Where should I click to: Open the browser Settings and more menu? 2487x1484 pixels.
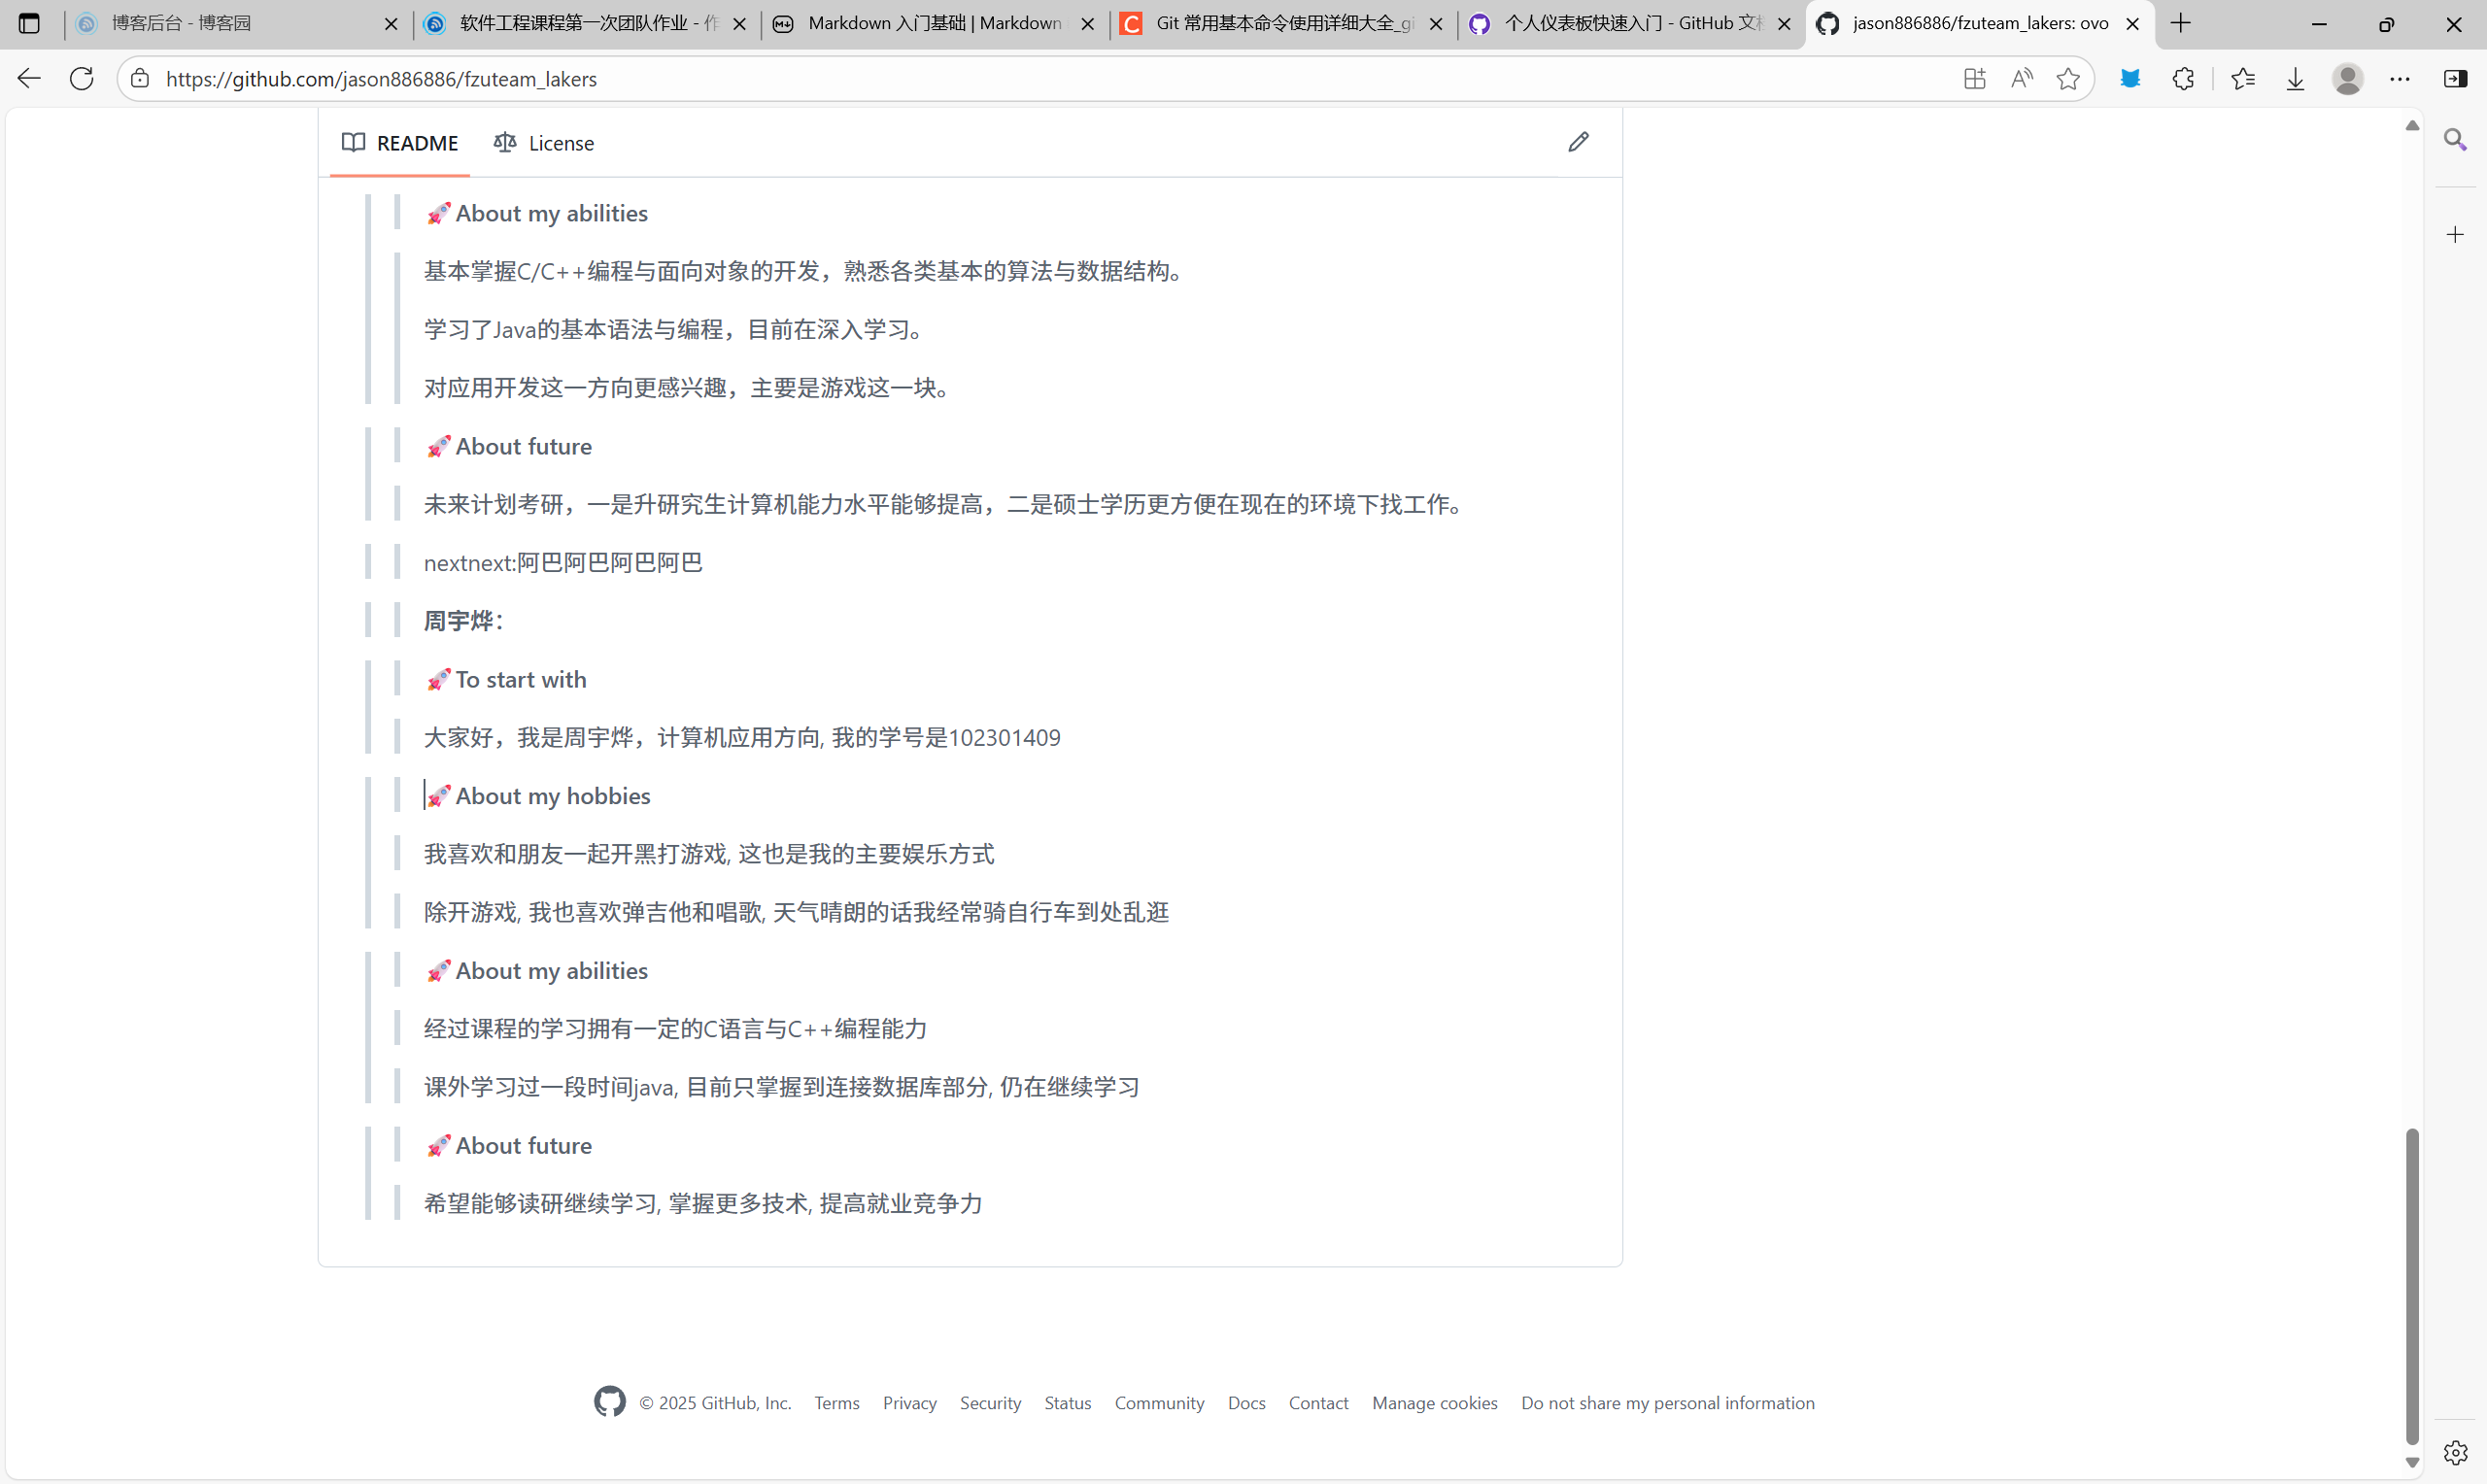(2401, 79)
